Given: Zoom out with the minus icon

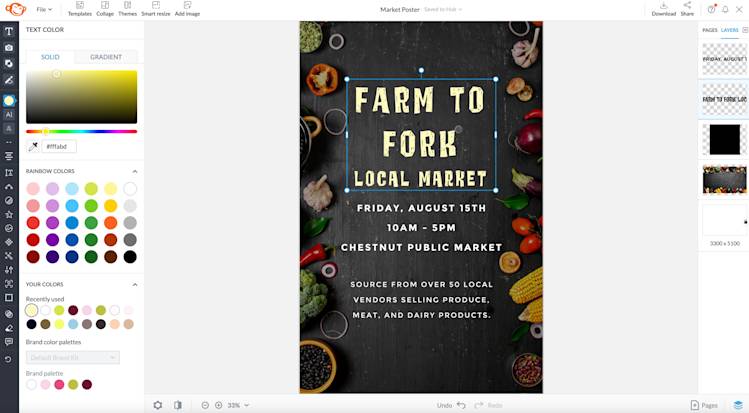Looking at the screenshot, I should point(205,405).
